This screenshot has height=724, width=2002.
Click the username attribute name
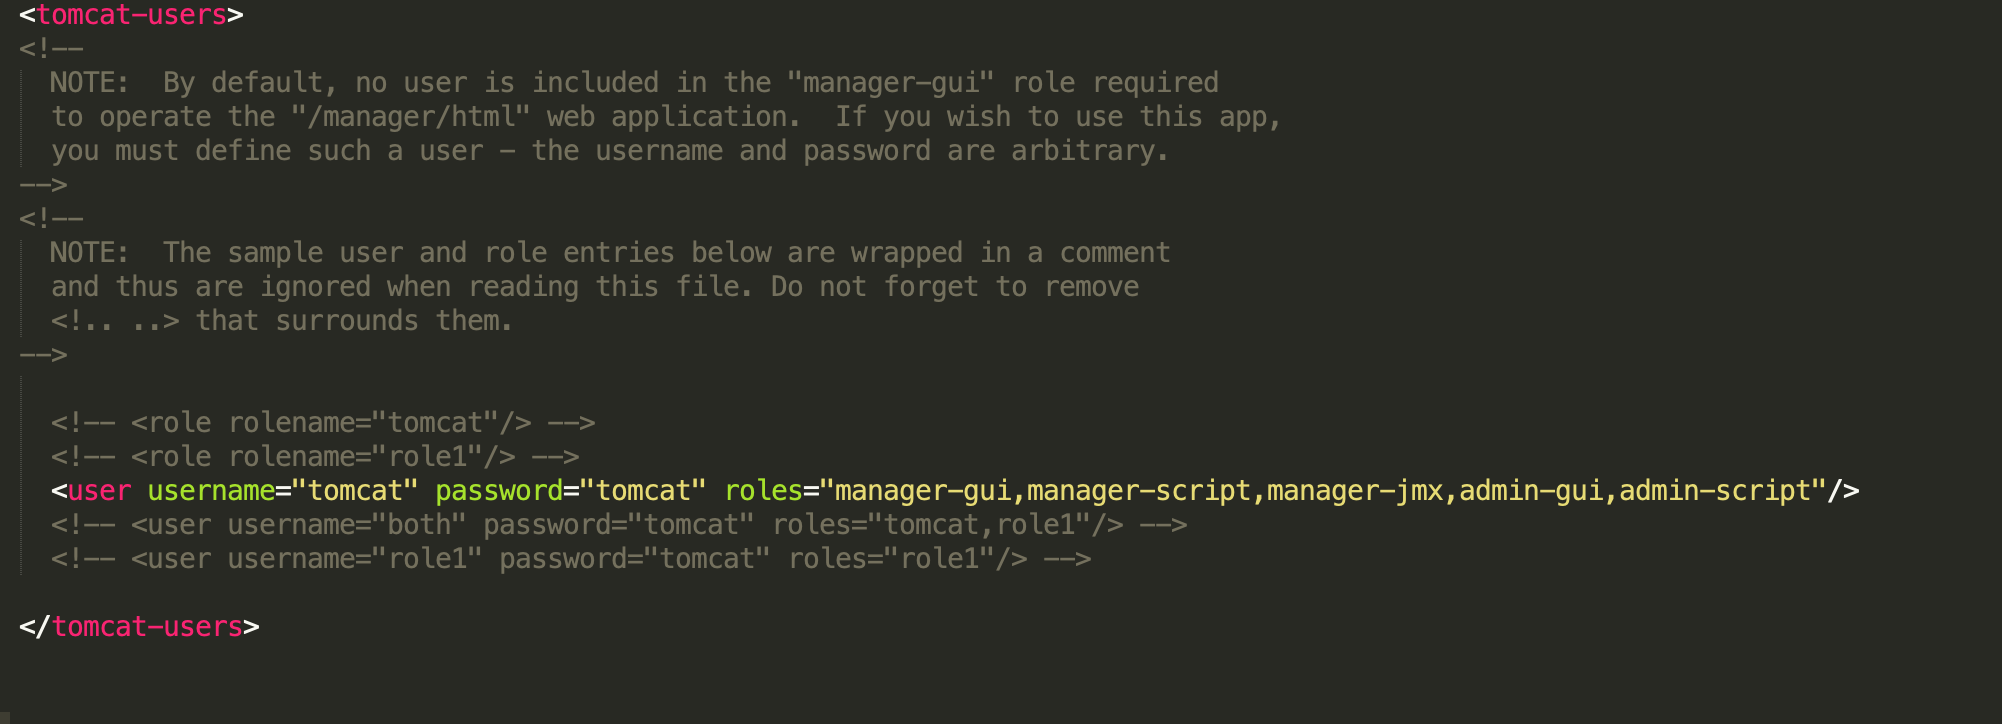[x=211, y=491]
